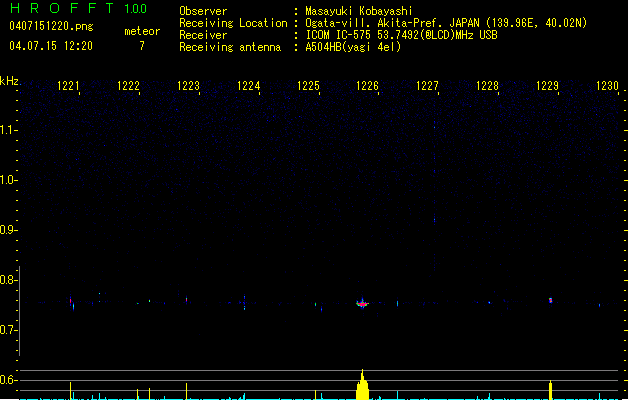Click the yellow intensity bar near 1223
This screenshot has width=629, height=400.
186,391
